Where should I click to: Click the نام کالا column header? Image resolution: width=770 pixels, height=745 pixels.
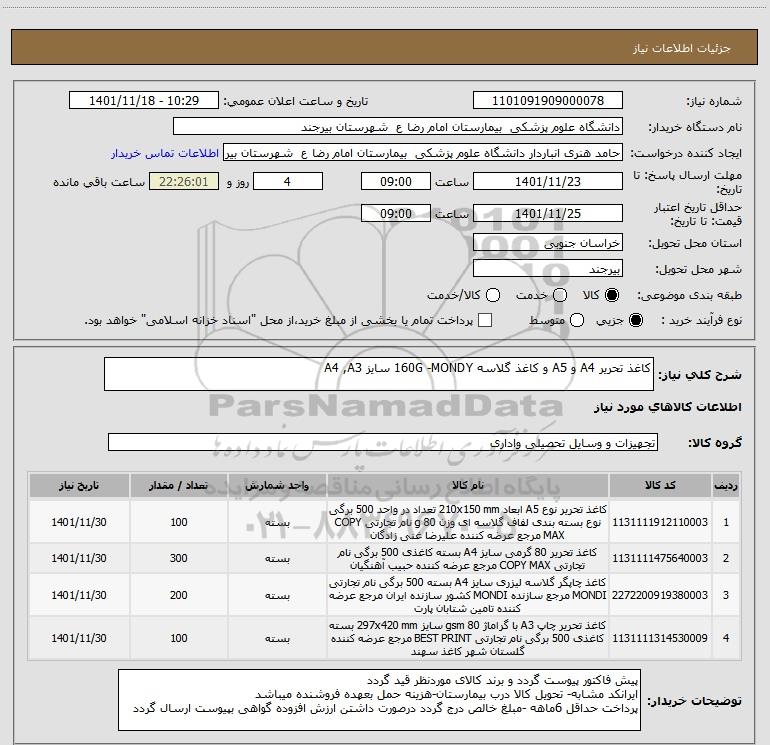pyautogui.click(x=468, y=486)
